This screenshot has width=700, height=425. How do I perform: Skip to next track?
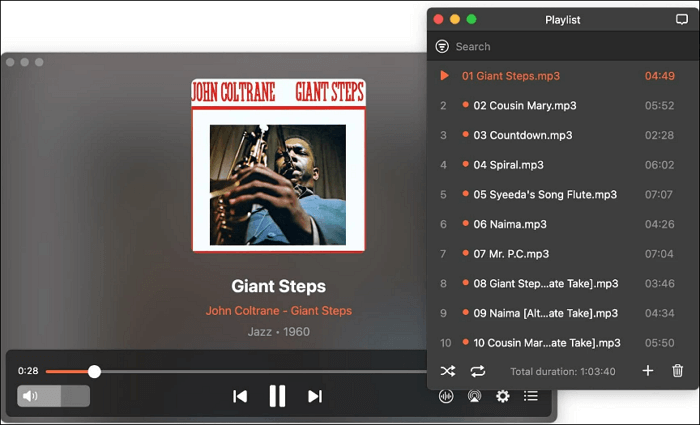315,396
